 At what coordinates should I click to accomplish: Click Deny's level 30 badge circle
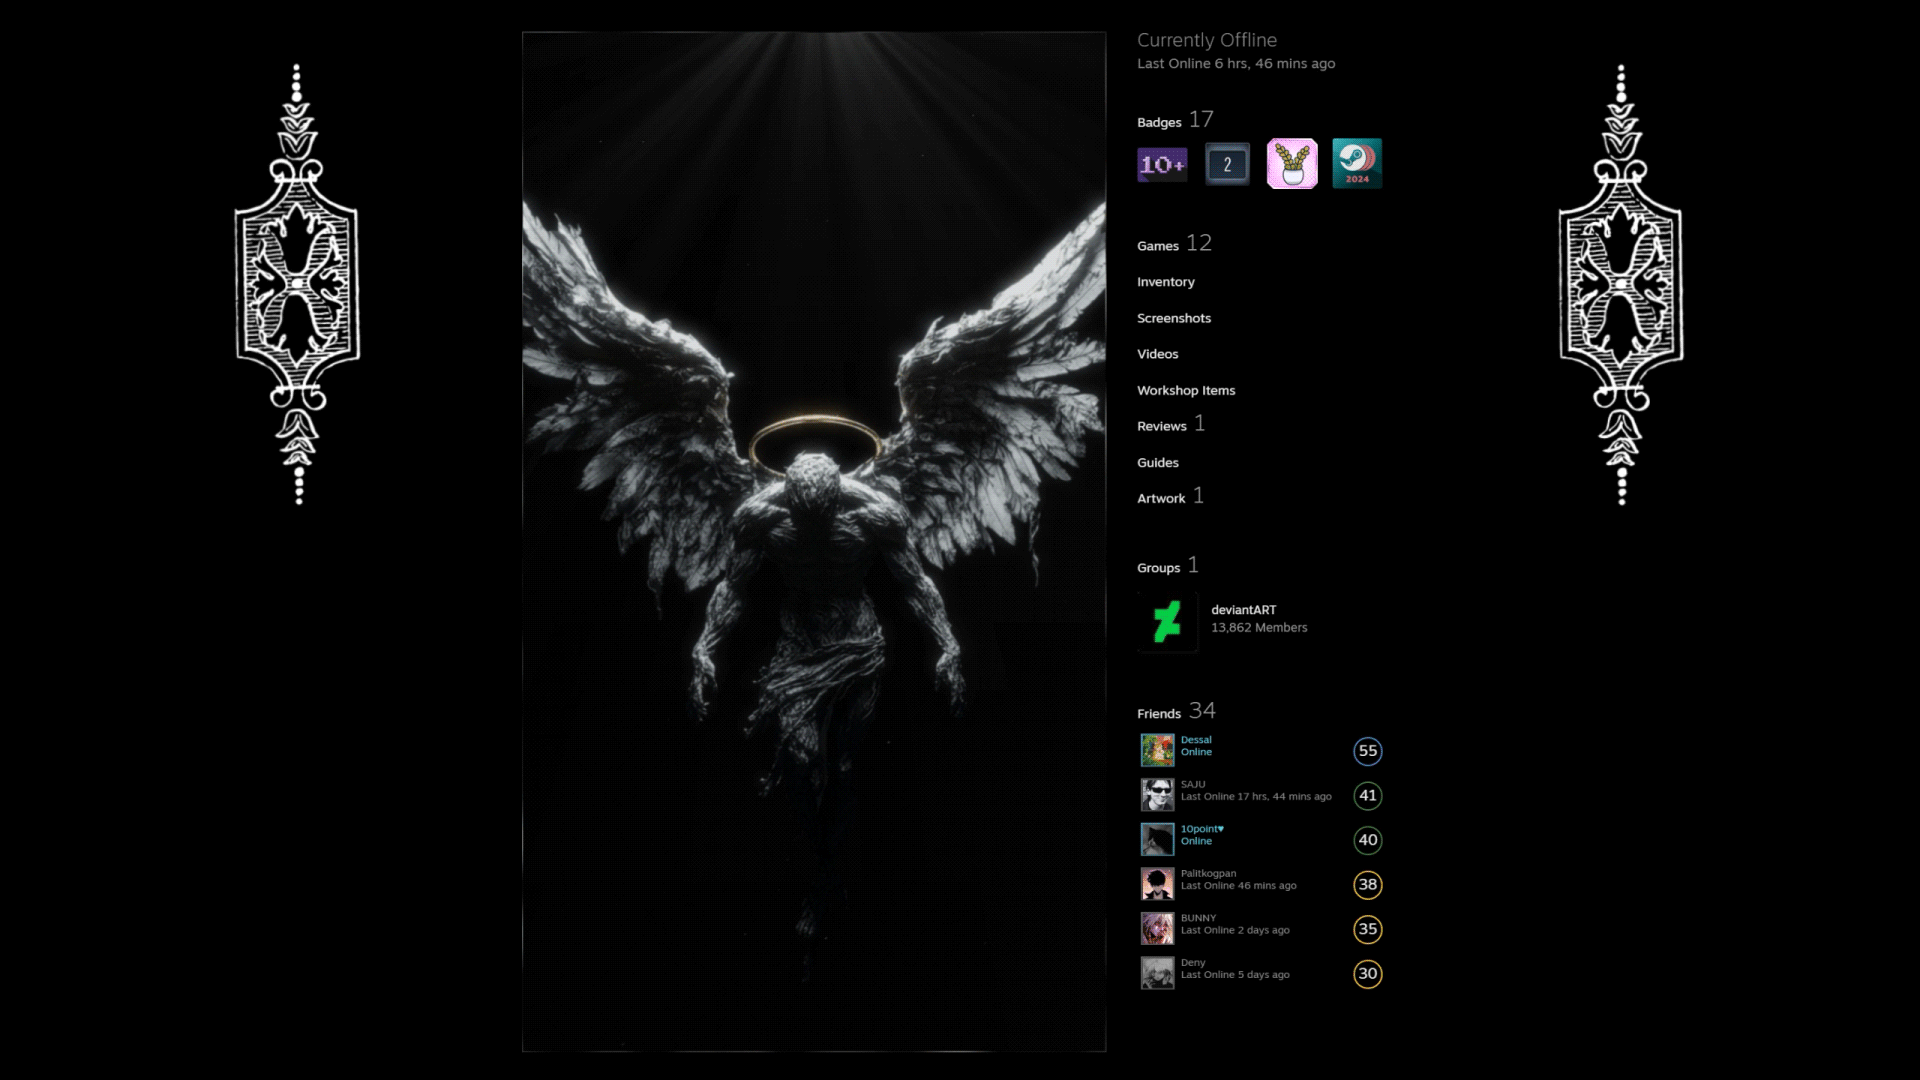pyautogui.click(x=1367, y=974)
